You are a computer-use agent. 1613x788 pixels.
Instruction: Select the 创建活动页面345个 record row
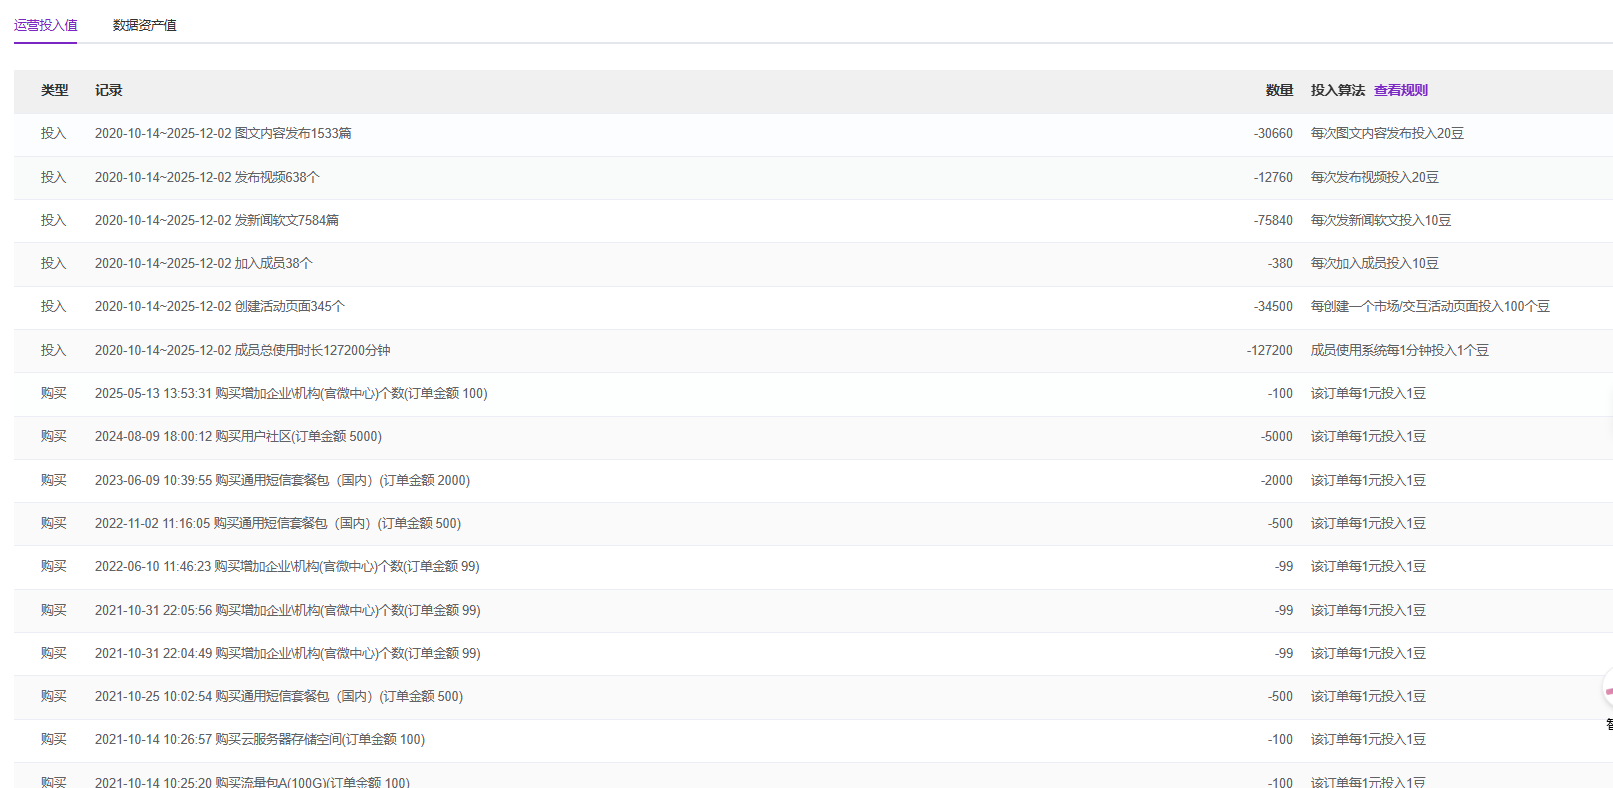point(219,306)
